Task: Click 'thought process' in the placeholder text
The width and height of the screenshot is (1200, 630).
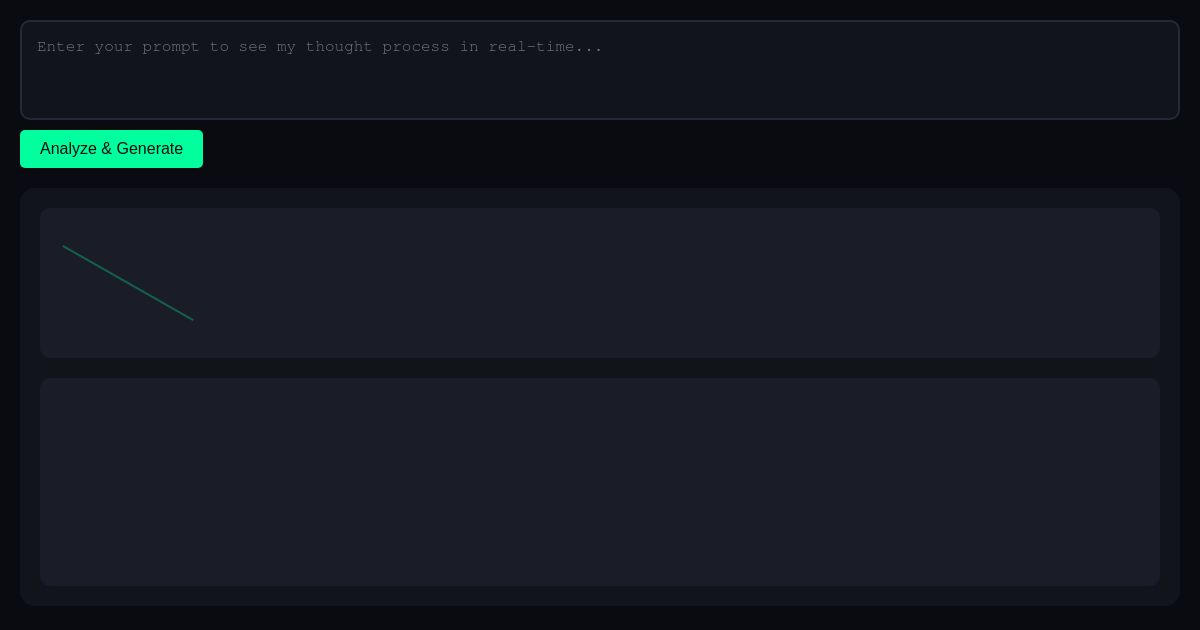Action: coord(377,47)
